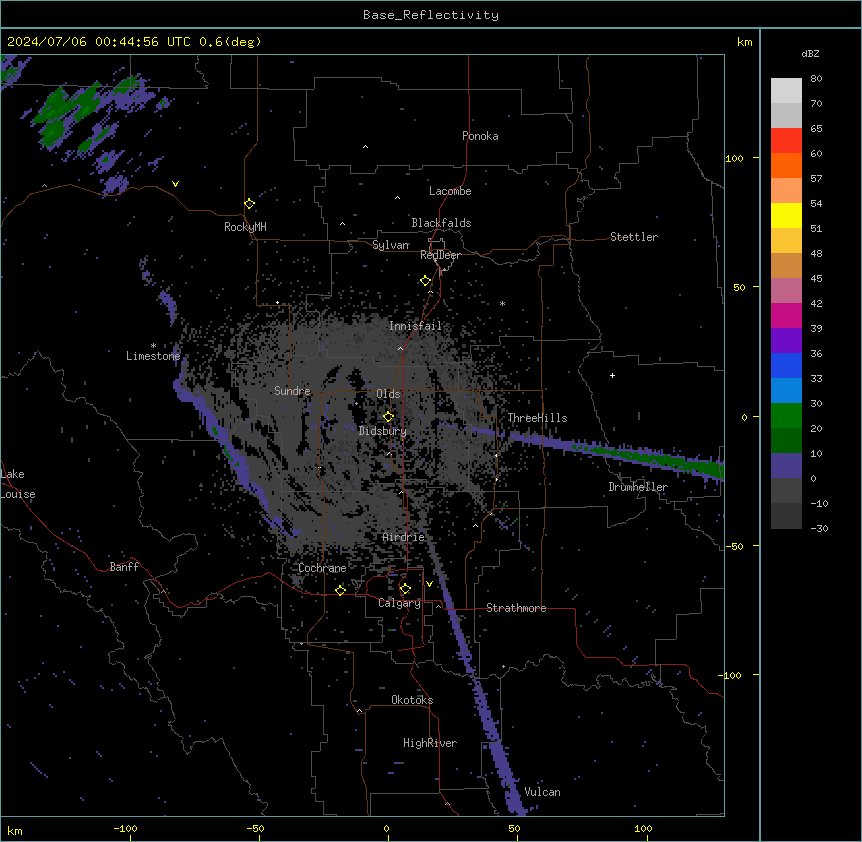Viewport: 862px width, 842px height.
Task: Click the Airdrie label
Action: (x=404, y=537)
